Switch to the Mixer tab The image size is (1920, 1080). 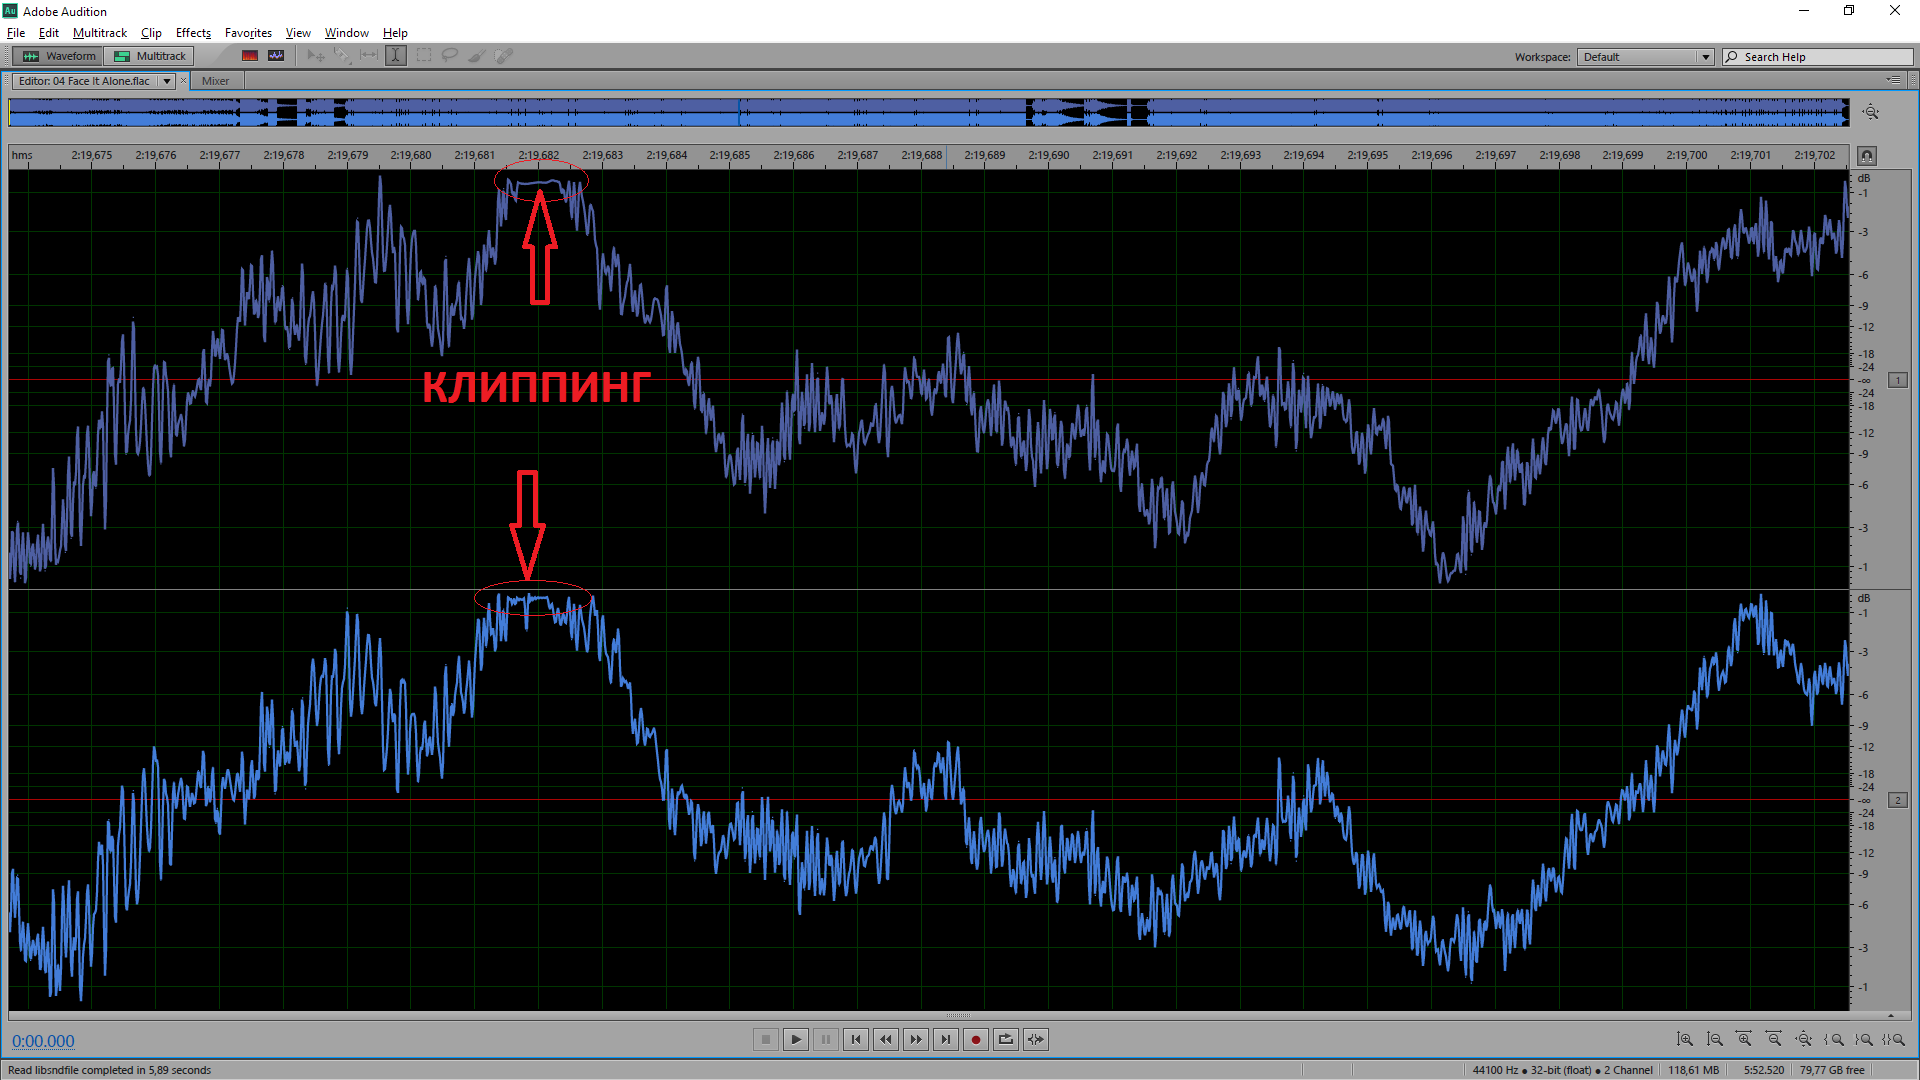coord(215,81)
